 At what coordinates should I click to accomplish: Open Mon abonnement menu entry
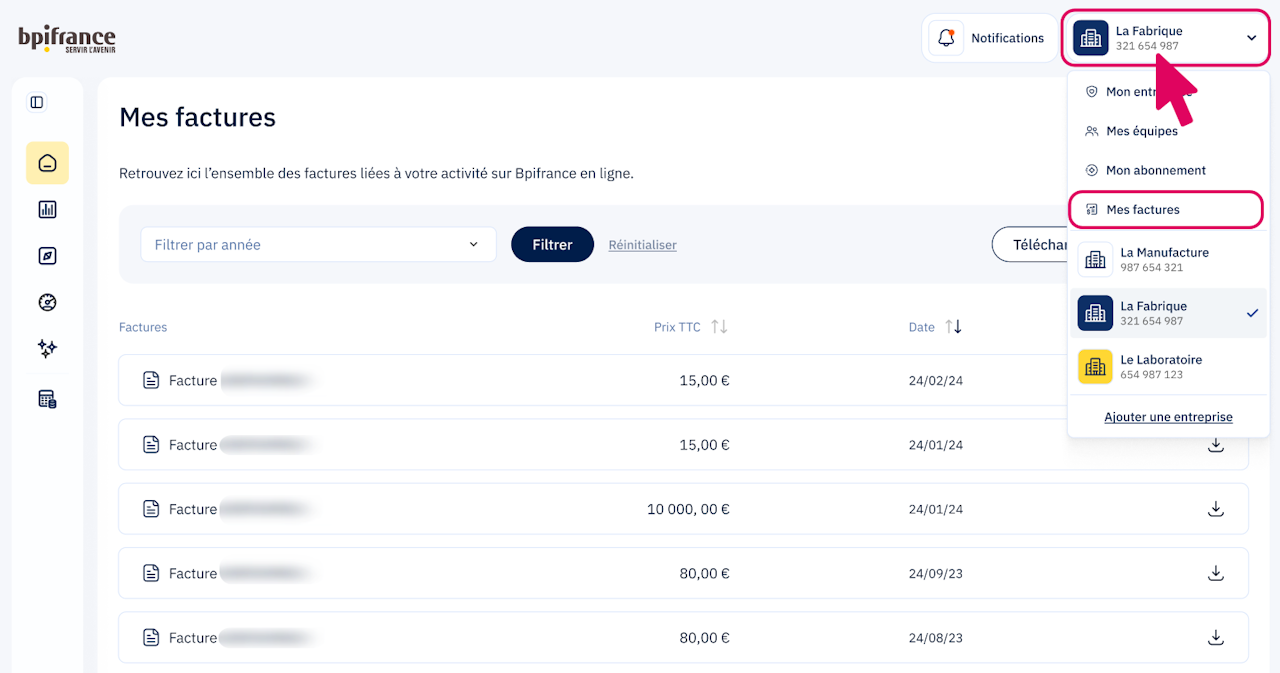pyautogui.click(x=1167, y=170)
